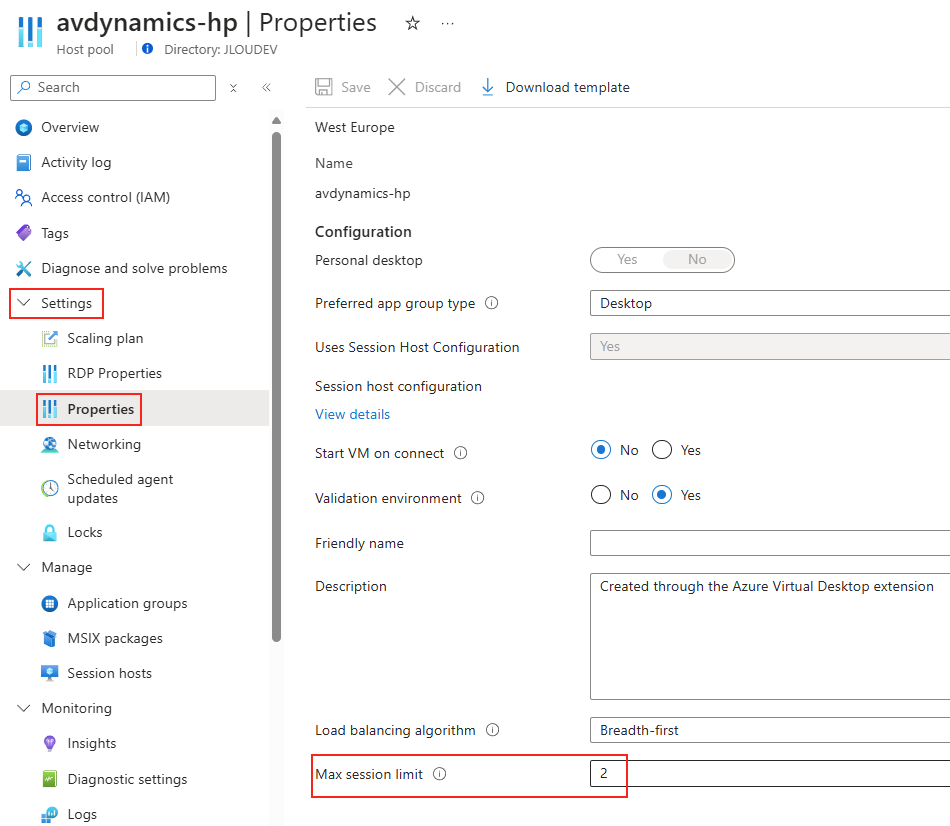The width and height of the screenshot is (950, 826).
Task: Focus the Friendly name field
Action: point(770,543)
